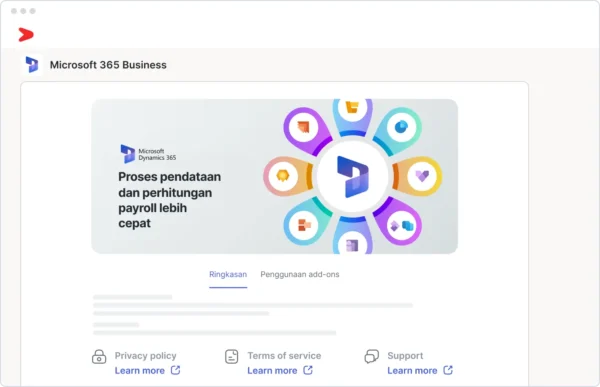Image resolution: width=600 pixels, height=387 pixels.
Task: Click the red arrow logo in header
Action: tap(26, 35)
